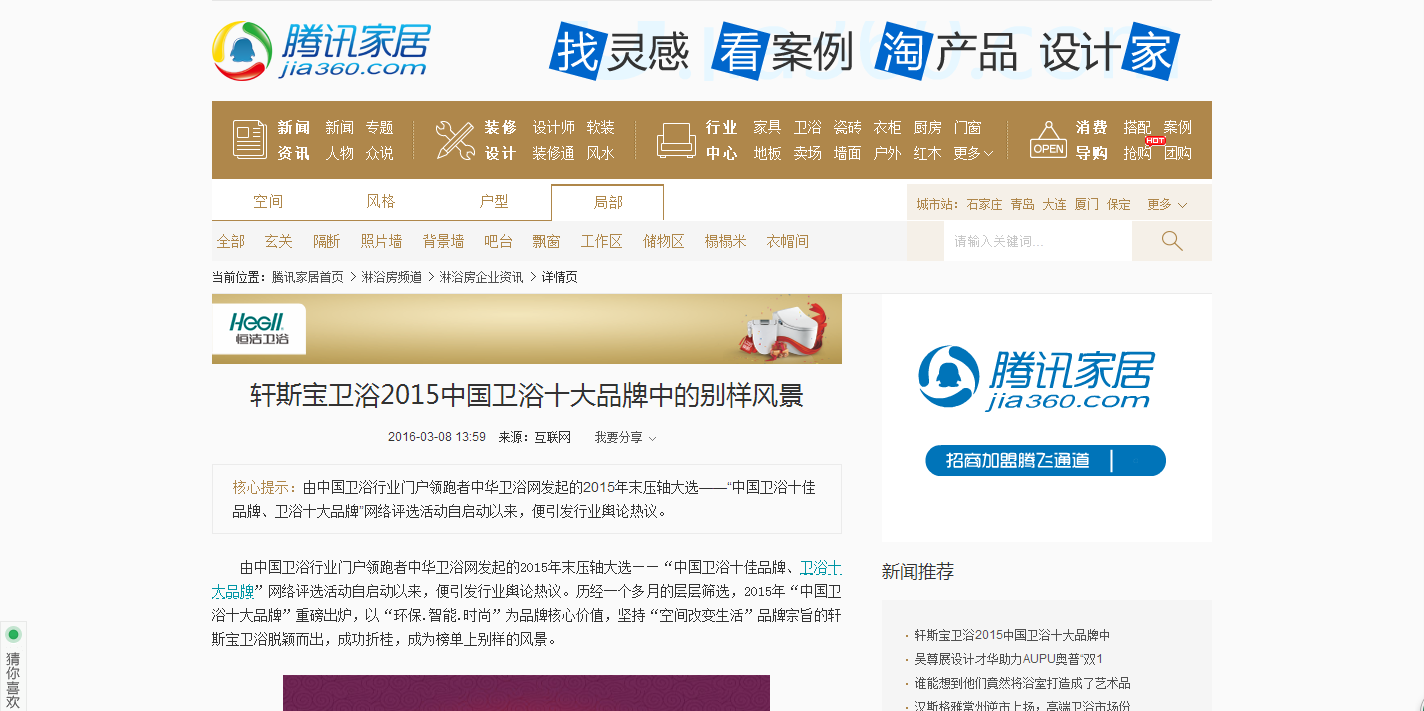This screenshot has height=711, width=1424.
Task: Click the 腾讯家居 jia360.com logo in header
Action: click(x=321, y=50)
